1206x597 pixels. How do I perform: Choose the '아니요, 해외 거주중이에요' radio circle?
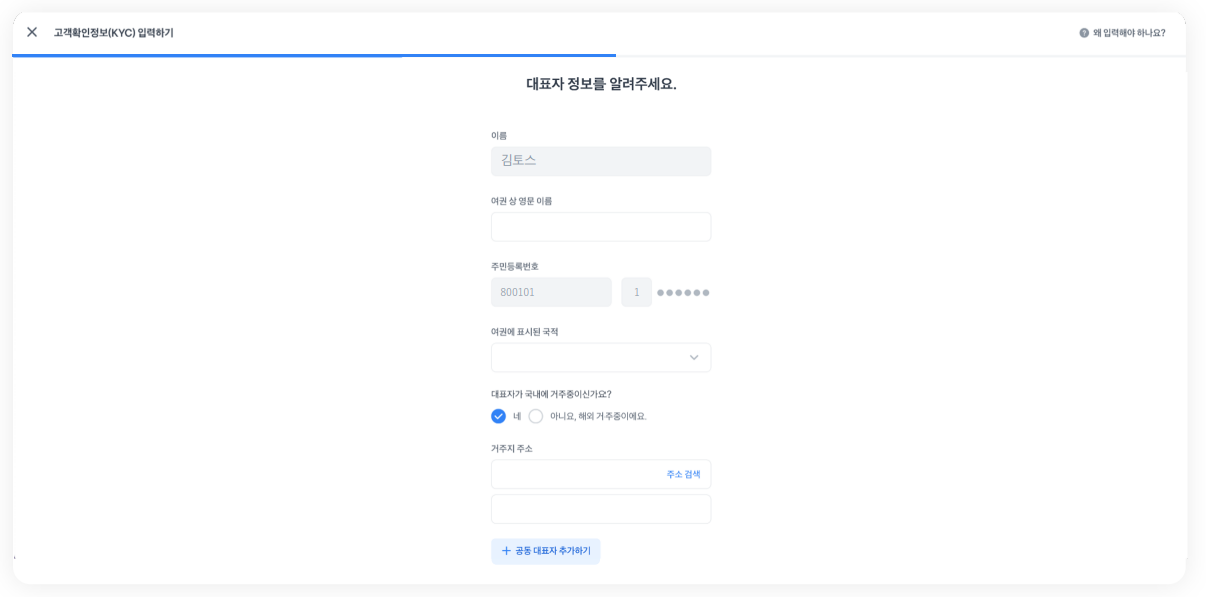click(536, 416)
